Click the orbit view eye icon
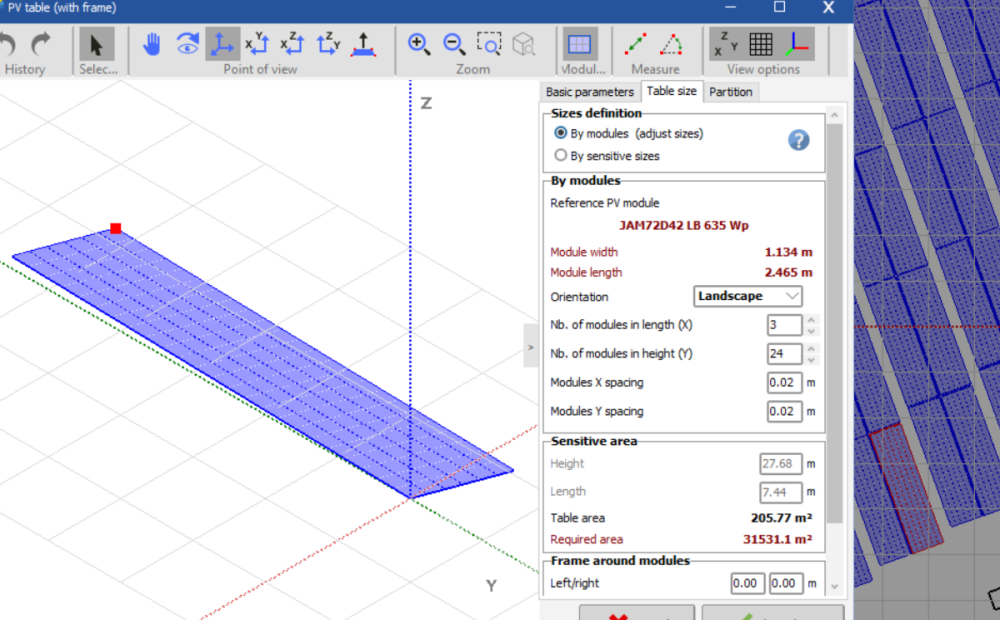 [x=187, y=44]
